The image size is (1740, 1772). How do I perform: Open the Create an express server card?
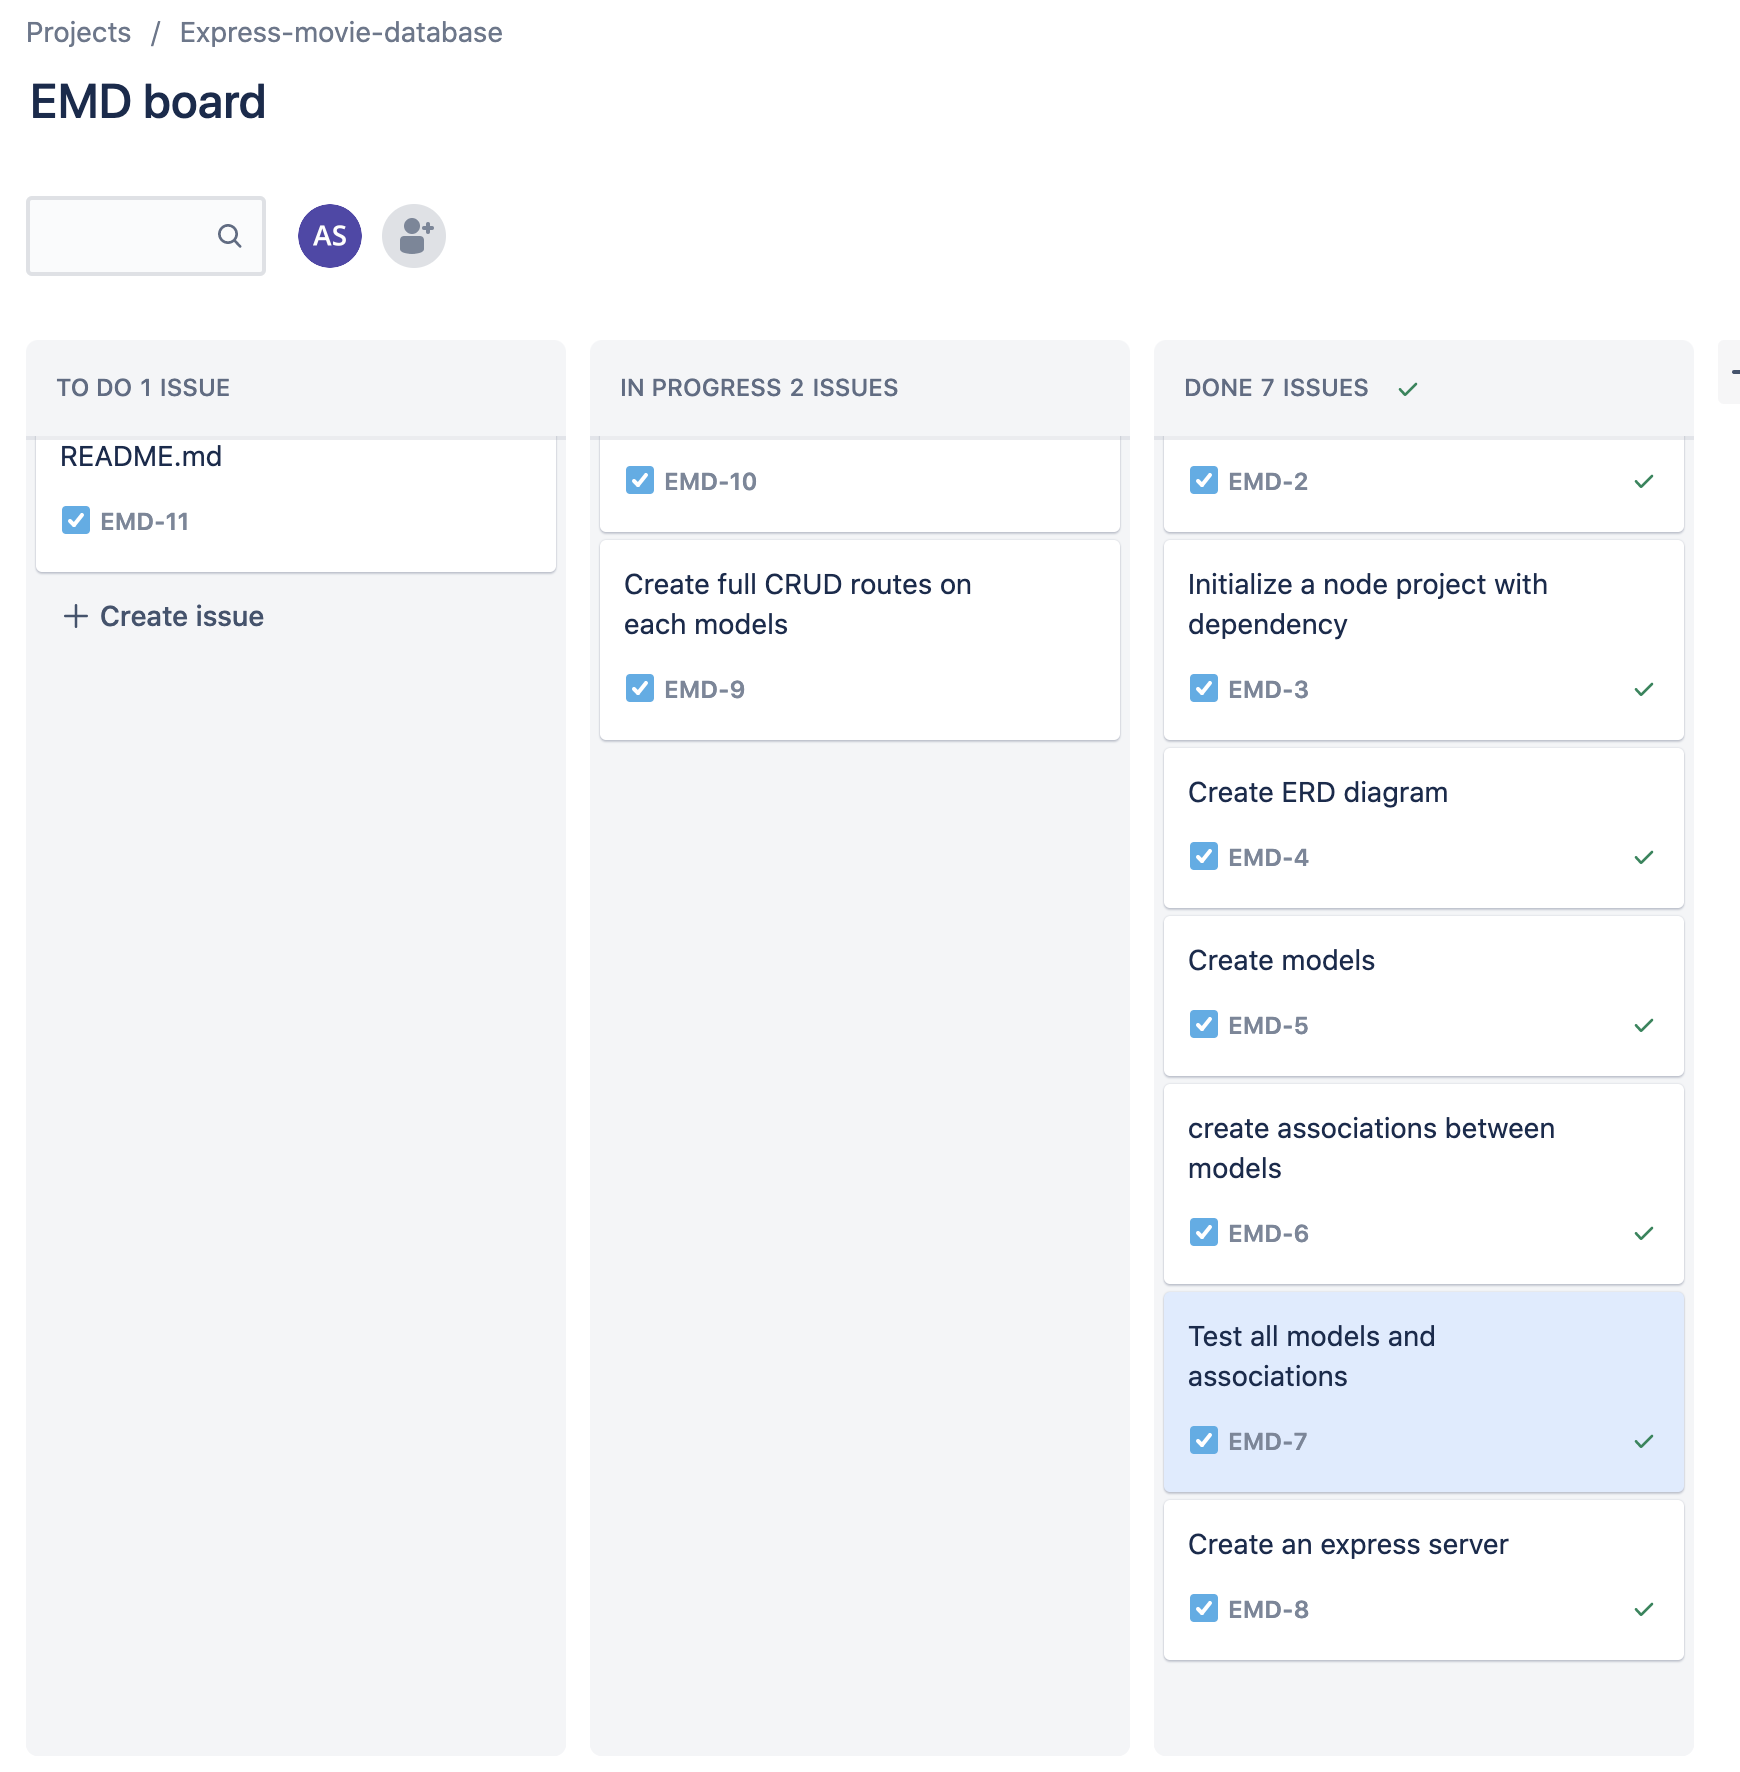[1422, 1578]
